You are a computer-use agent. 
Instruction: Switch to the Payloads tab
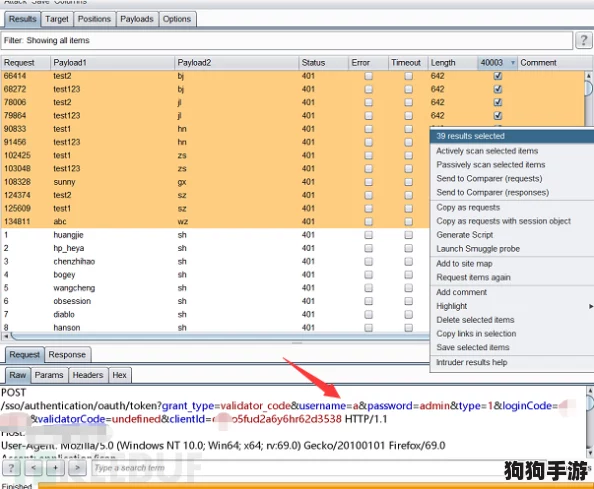point(137,19)
